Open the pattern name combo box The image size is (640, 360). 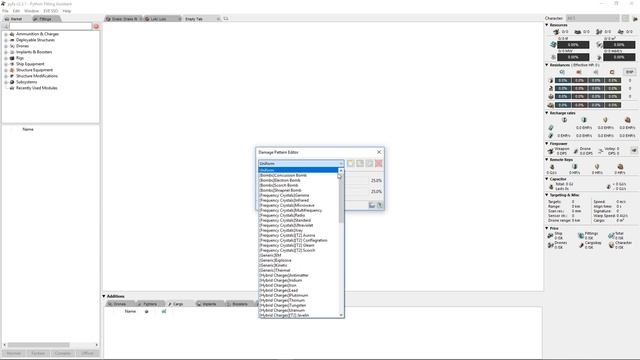[x=301, y=163]
